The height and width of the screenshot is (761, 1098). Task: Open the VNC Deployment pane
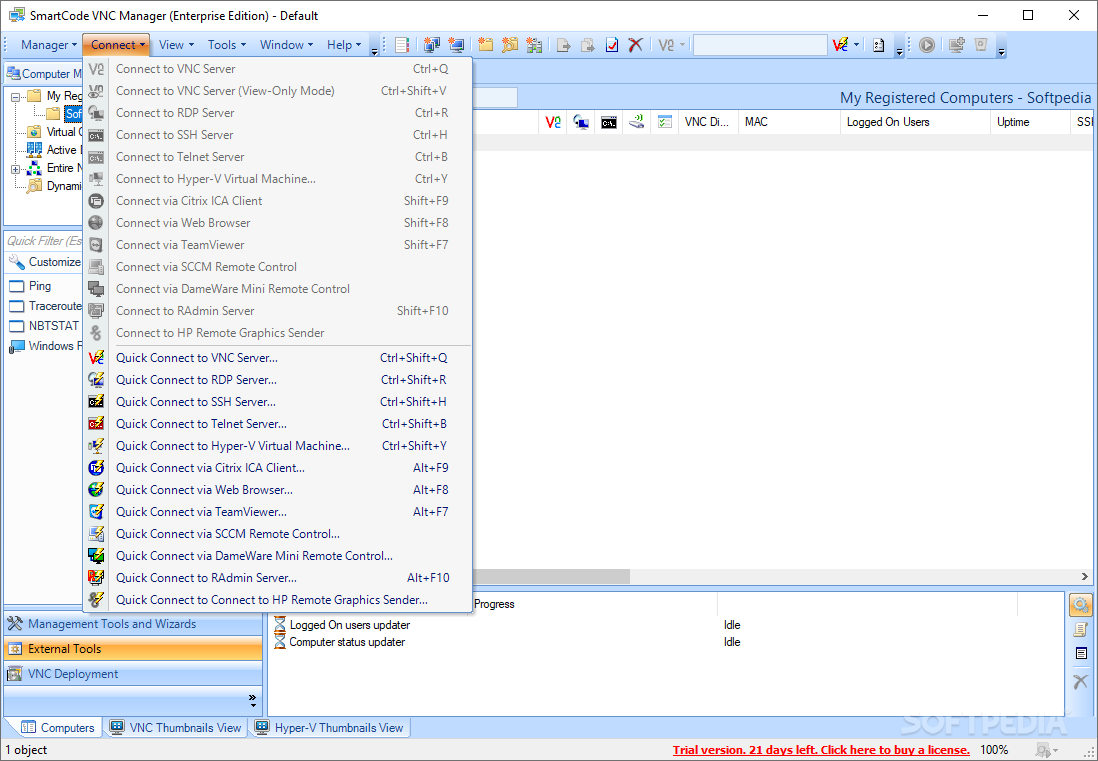(x=133, y=674)
